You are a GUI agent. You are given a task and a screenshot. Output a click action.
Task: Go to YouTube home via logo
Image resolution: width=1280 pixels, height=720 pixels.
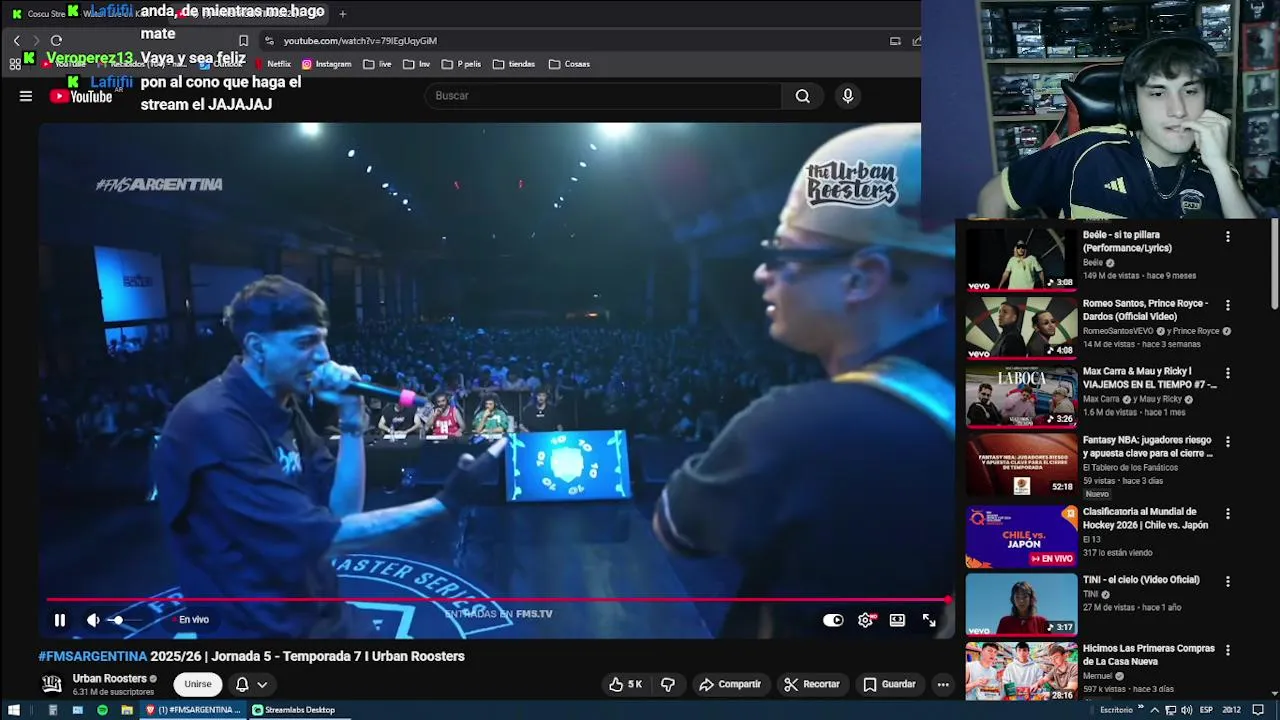(x=81, y=96)
